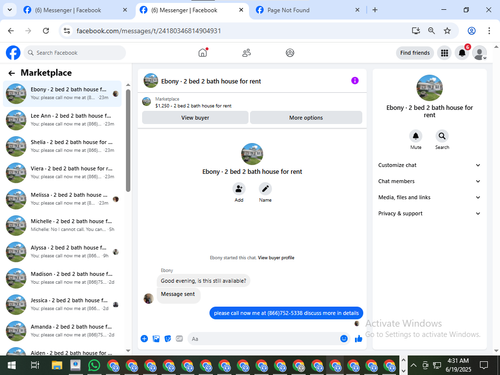Edit the chat Name pencil icon
The width and height of the screenshot is (500, 375).
click(x=265, y=189)
